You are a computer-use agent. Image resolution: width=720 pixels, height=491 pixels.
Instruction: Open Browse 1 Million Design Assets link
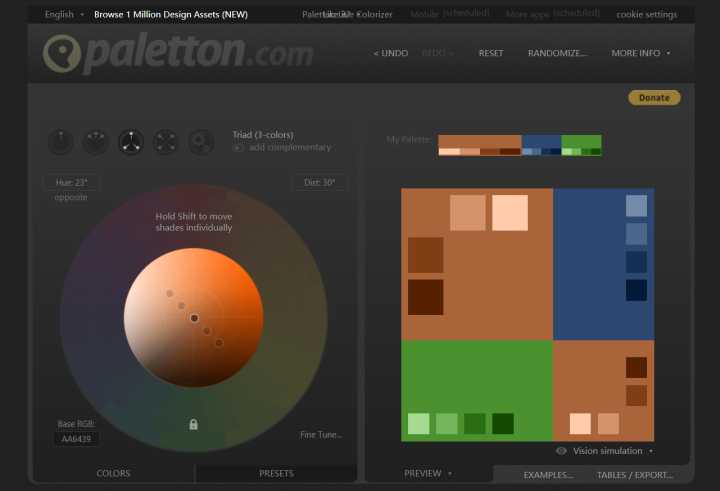click(x=171, y=14)
